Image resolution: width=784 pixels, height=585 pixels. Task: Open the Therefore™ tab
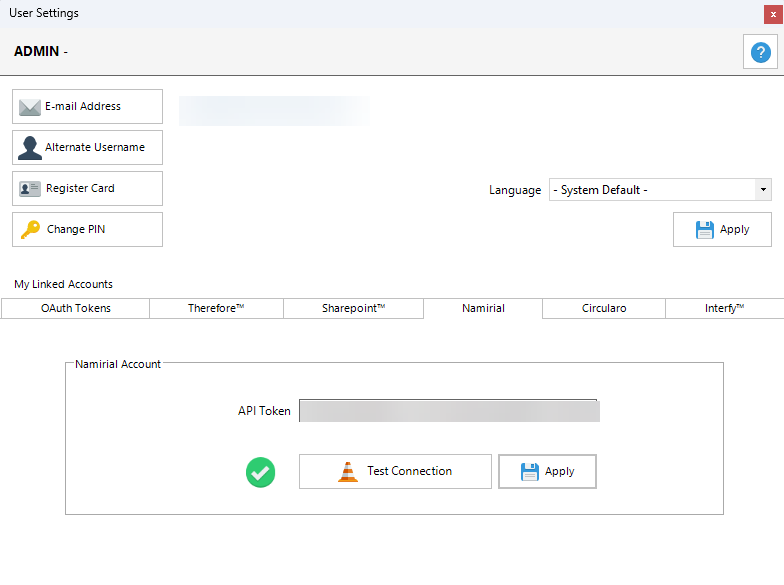click(x=216, y=308)
